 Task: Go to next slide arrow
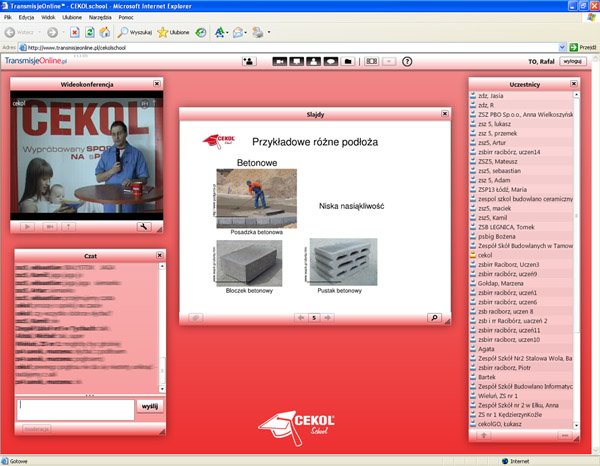pos(328,318)
